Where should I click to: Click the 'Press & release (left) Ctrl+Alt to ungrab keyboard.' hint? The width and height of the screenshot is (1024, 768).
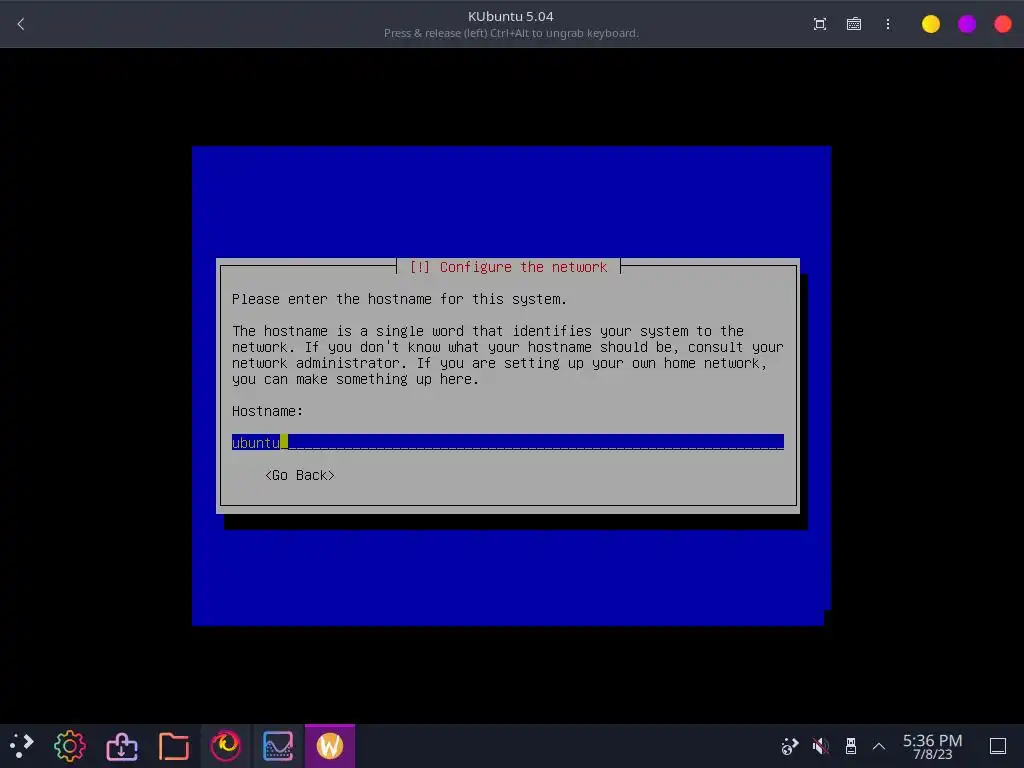511,33
